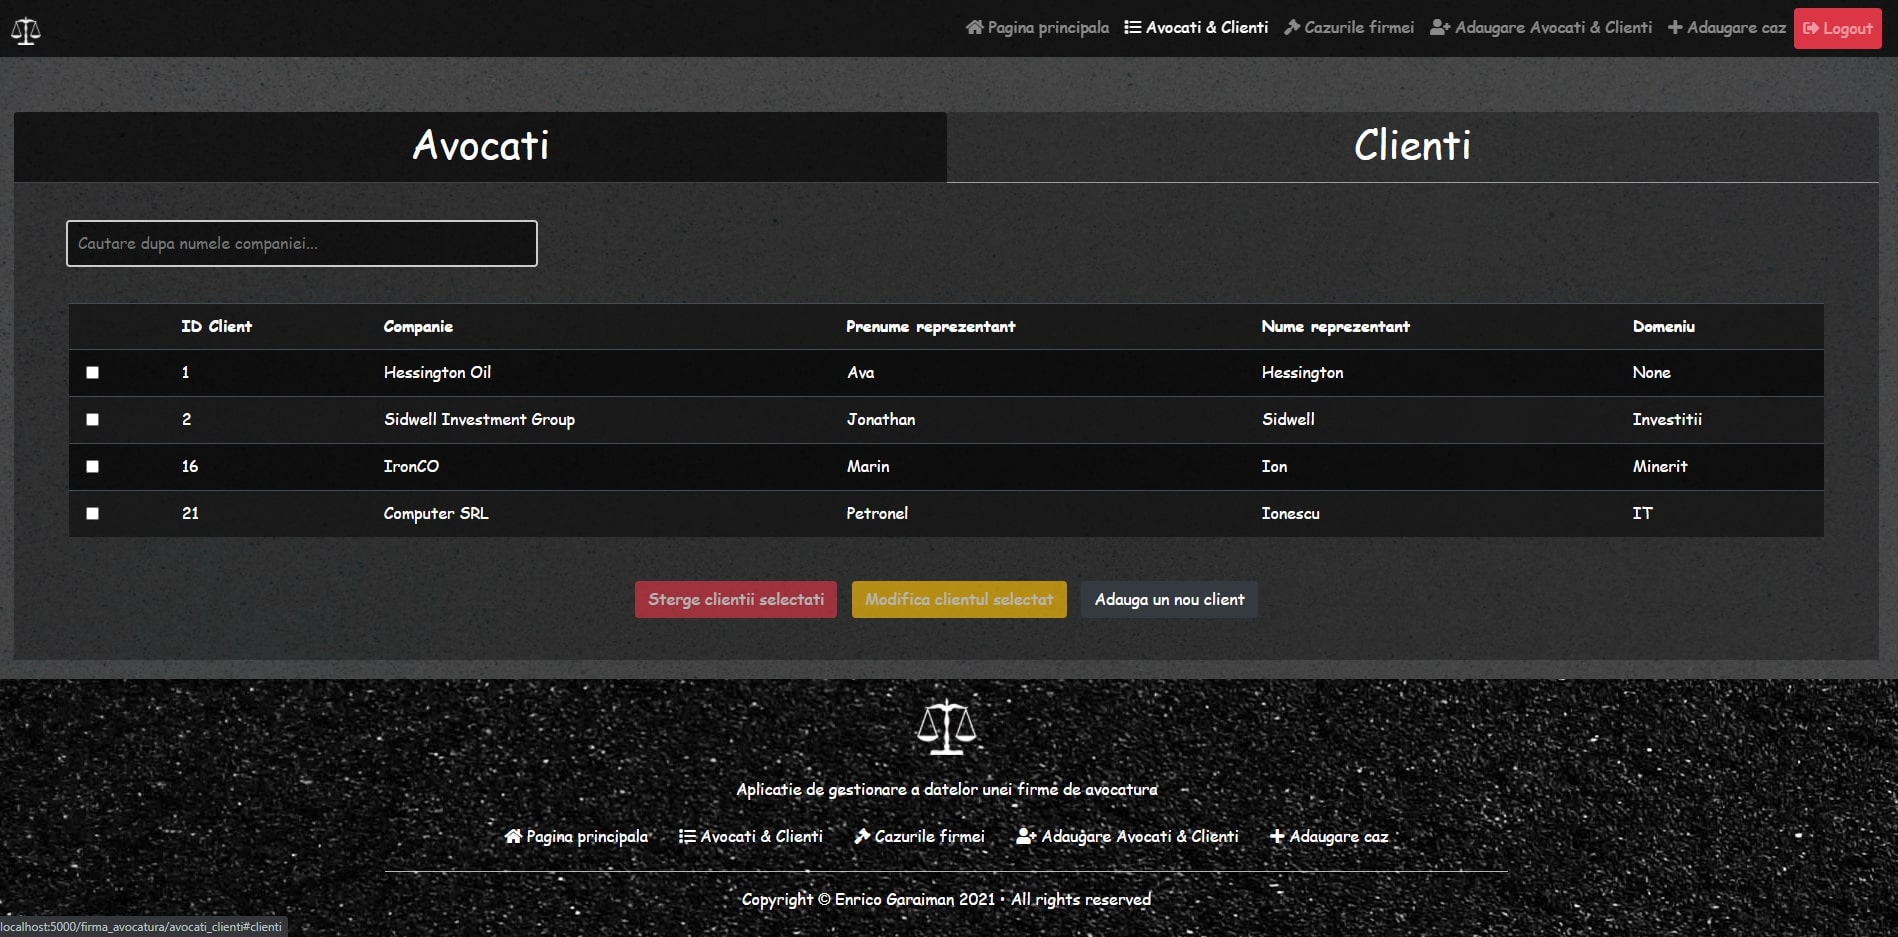Click the scales logo in top-left corner
This screenshot has height=937, width=1898.
click(26, 31)
